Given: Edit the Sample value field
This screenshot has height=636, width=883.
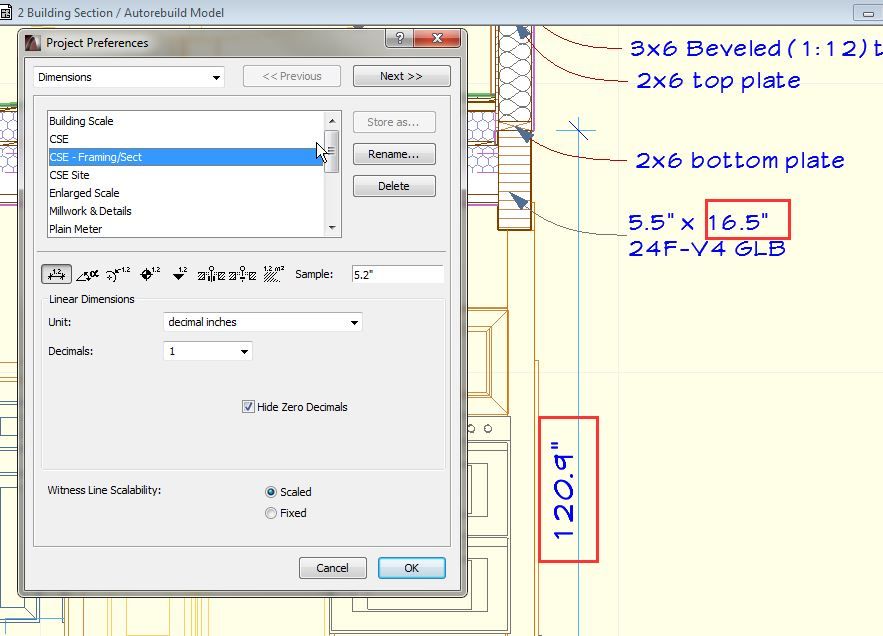Looking at the screenshot, I should pyautogui.click(x=397, y=273).
